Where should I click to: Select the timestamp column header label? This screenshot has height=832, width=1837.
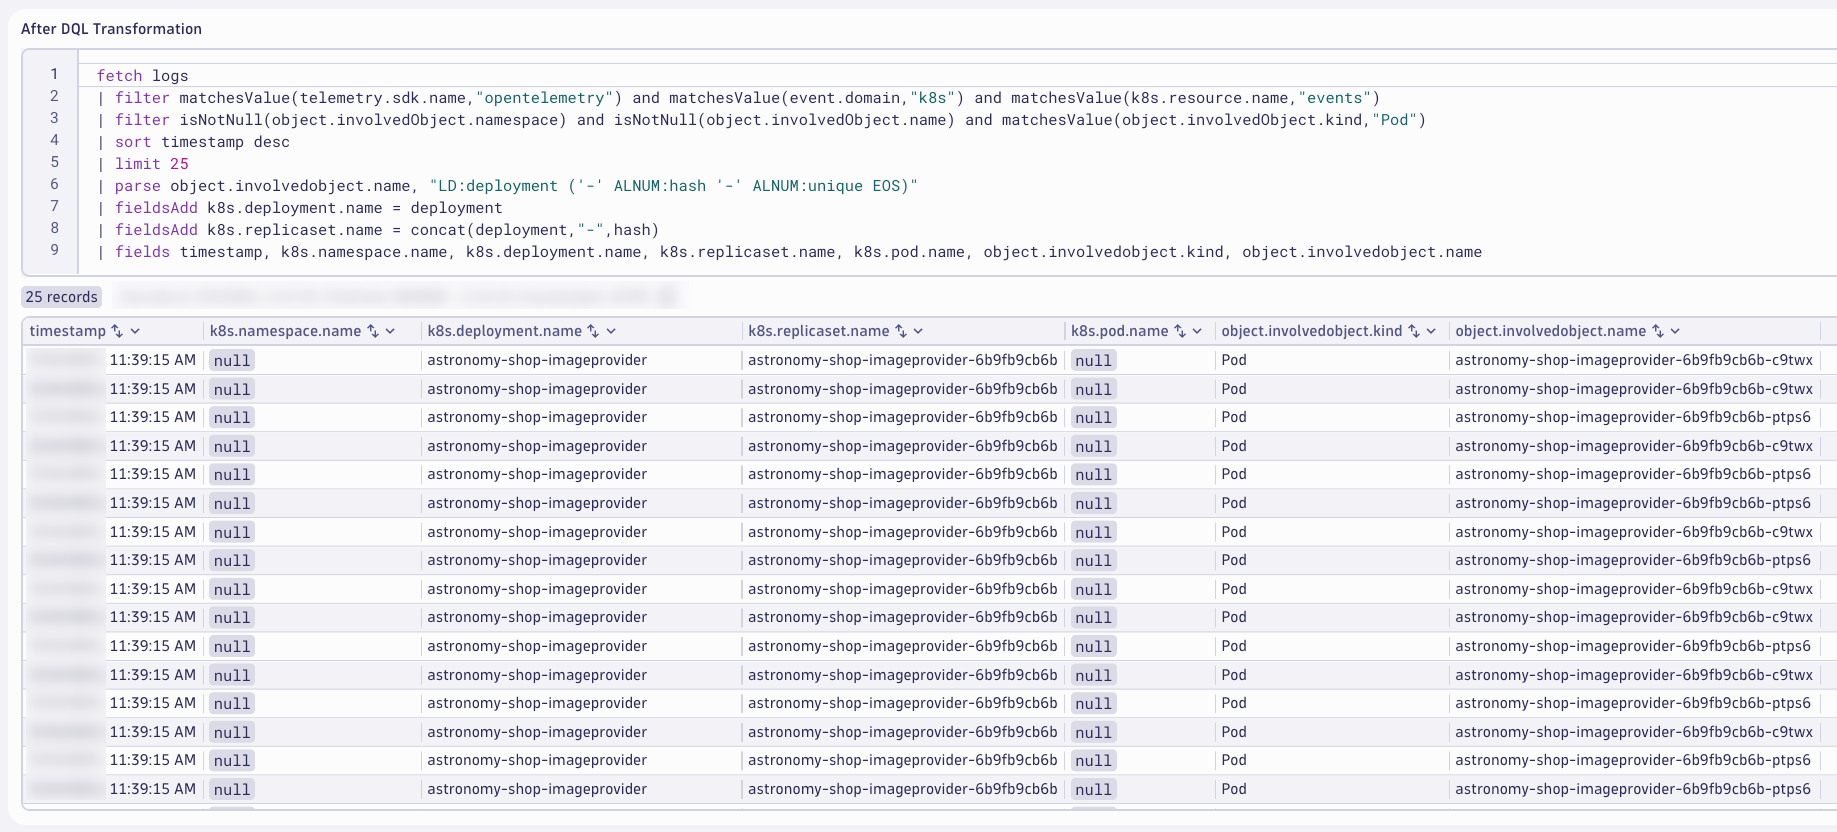[68, 331]
